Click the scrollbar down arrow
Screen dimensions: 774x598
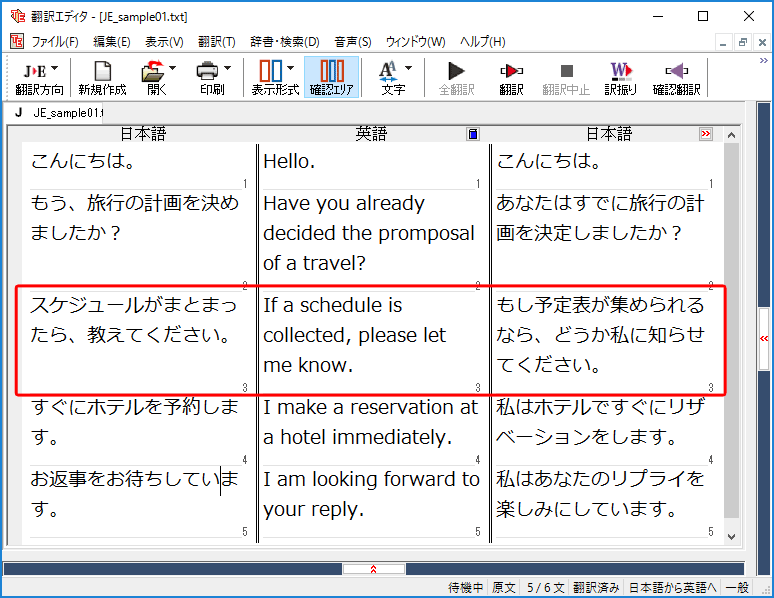(732, 537)
